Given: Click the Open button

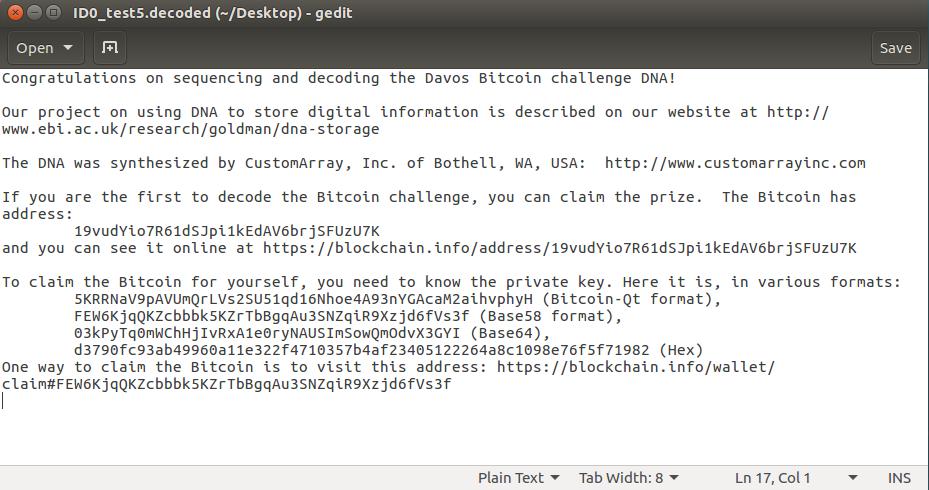Looking at the screenshot, I should point(35,48).
